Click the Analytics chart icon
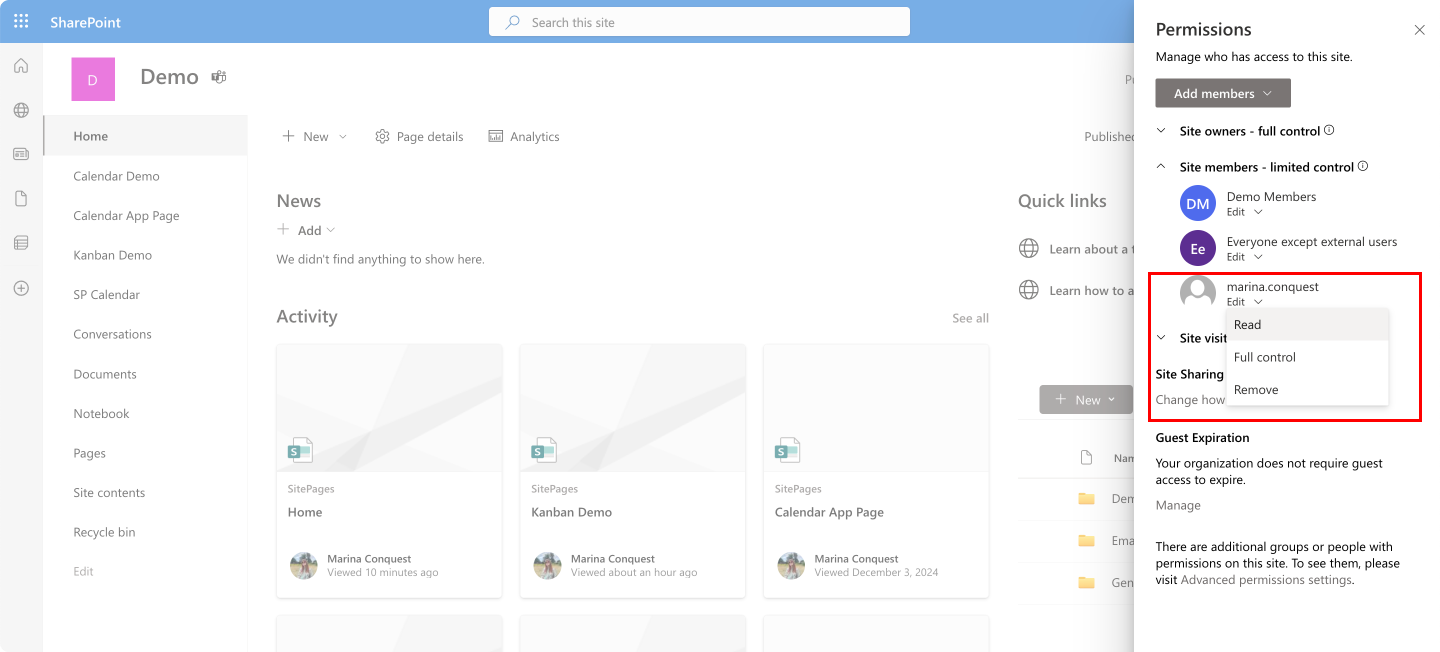This screenshot has width=1440, height=652. 496,136
